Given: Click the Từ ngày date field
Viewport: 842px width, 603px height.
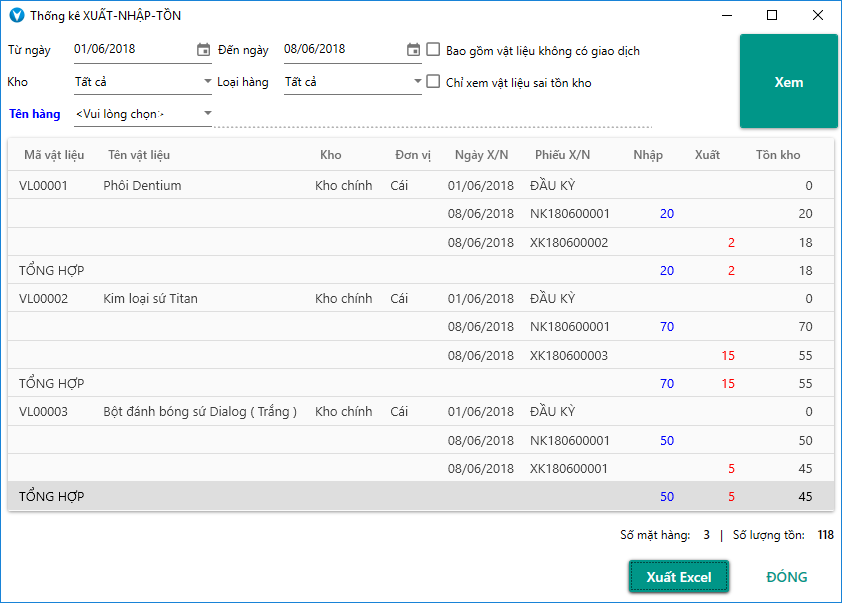Looking at the screenshot, I should coord(132,49).
